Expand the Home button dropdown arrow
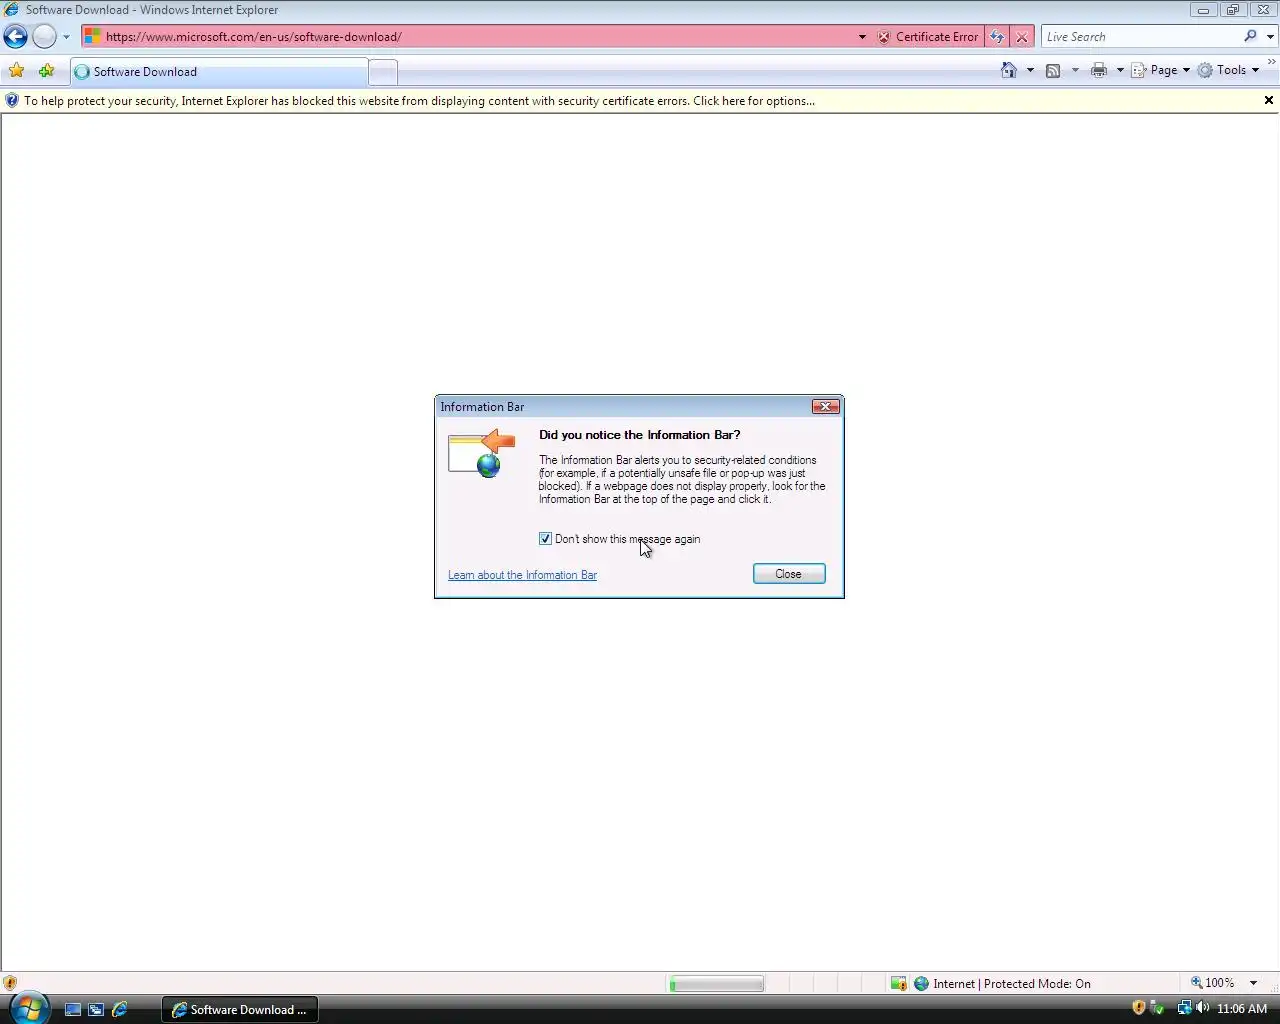This screenshot has width=1280, height=1024. tap(1030, 70)
